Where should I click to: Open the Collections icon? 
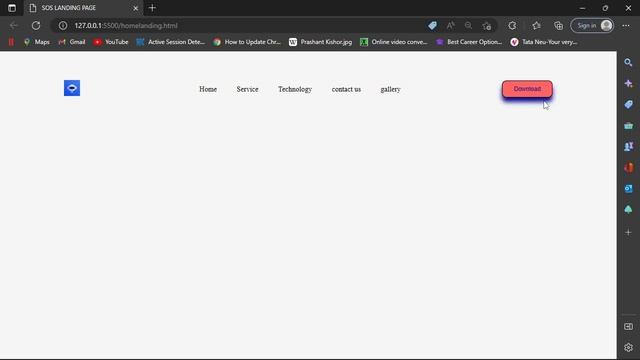click(x=558, y=25)
